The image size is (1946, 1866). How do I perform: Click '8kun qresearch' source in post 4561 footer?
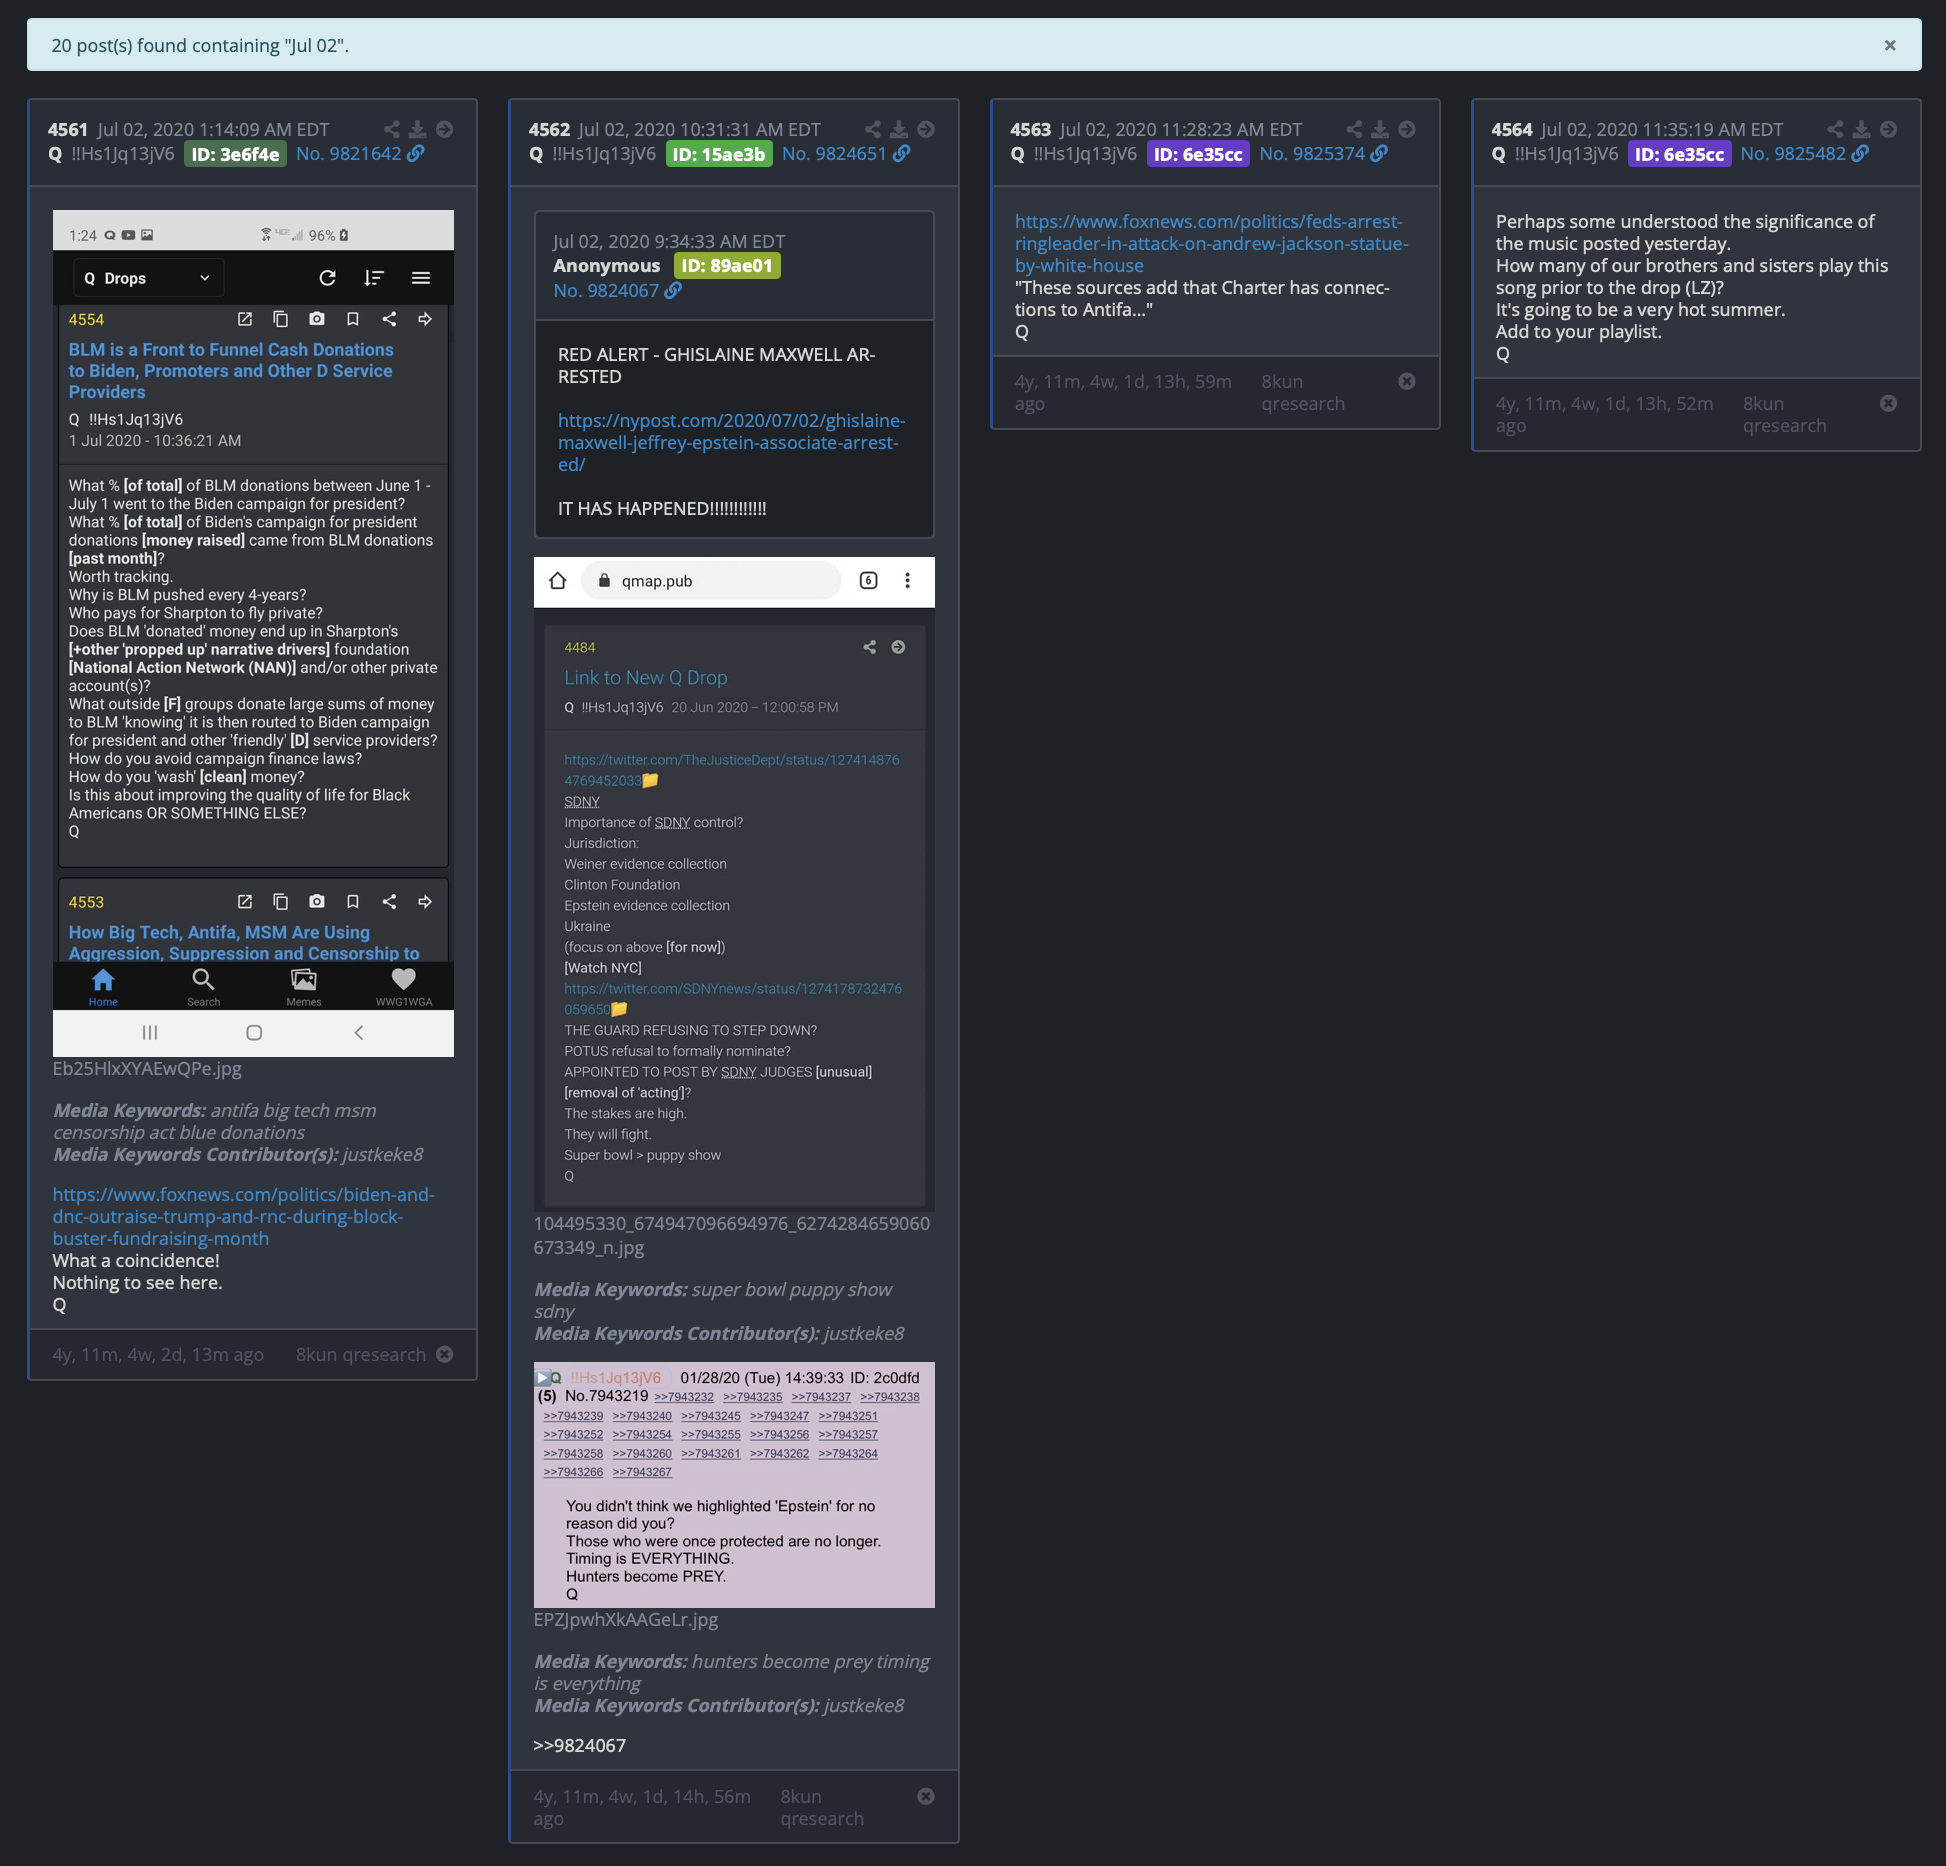[361, 1354]
